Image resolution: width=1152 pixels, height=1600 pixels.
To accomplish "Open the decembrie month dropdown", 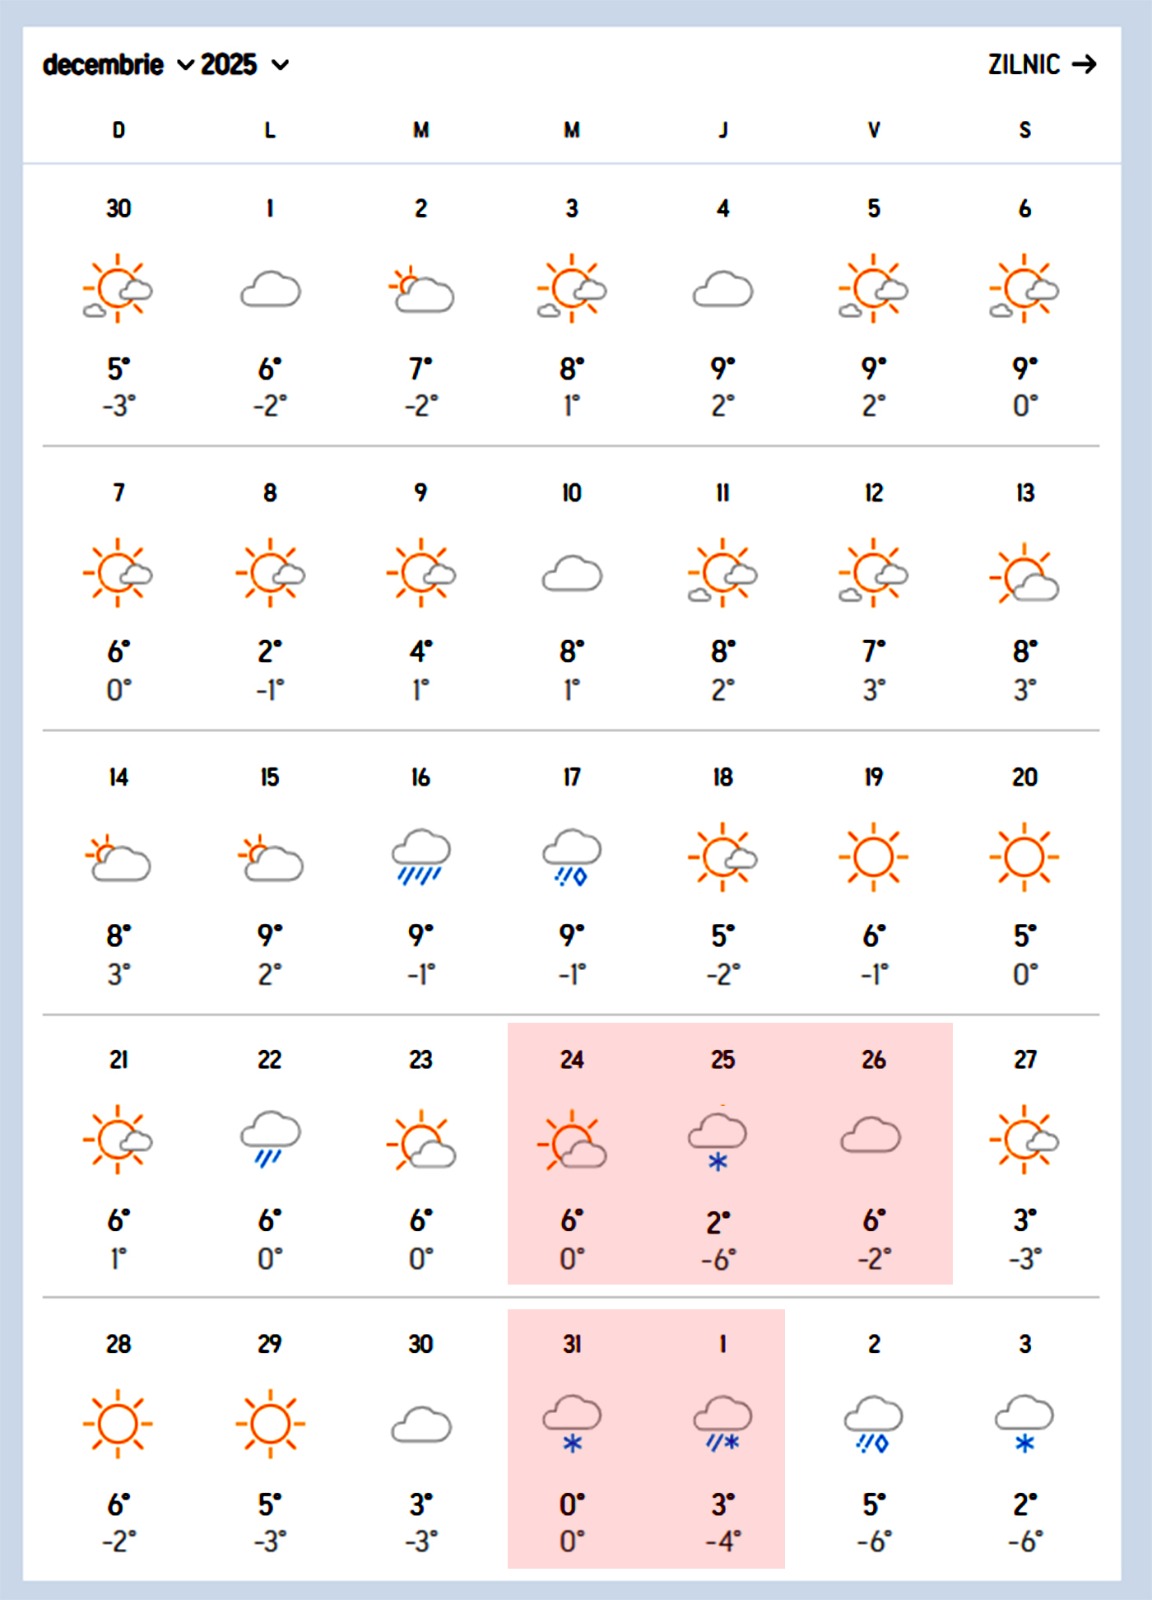I will tap(117, 65).
